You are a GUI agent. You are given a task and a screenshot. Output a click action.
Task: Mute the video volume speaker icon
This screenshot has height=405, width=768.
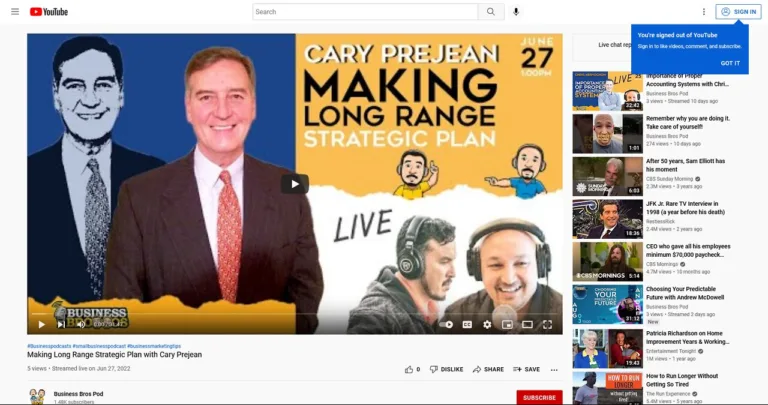pyautogui.click(x=81, y=324)
